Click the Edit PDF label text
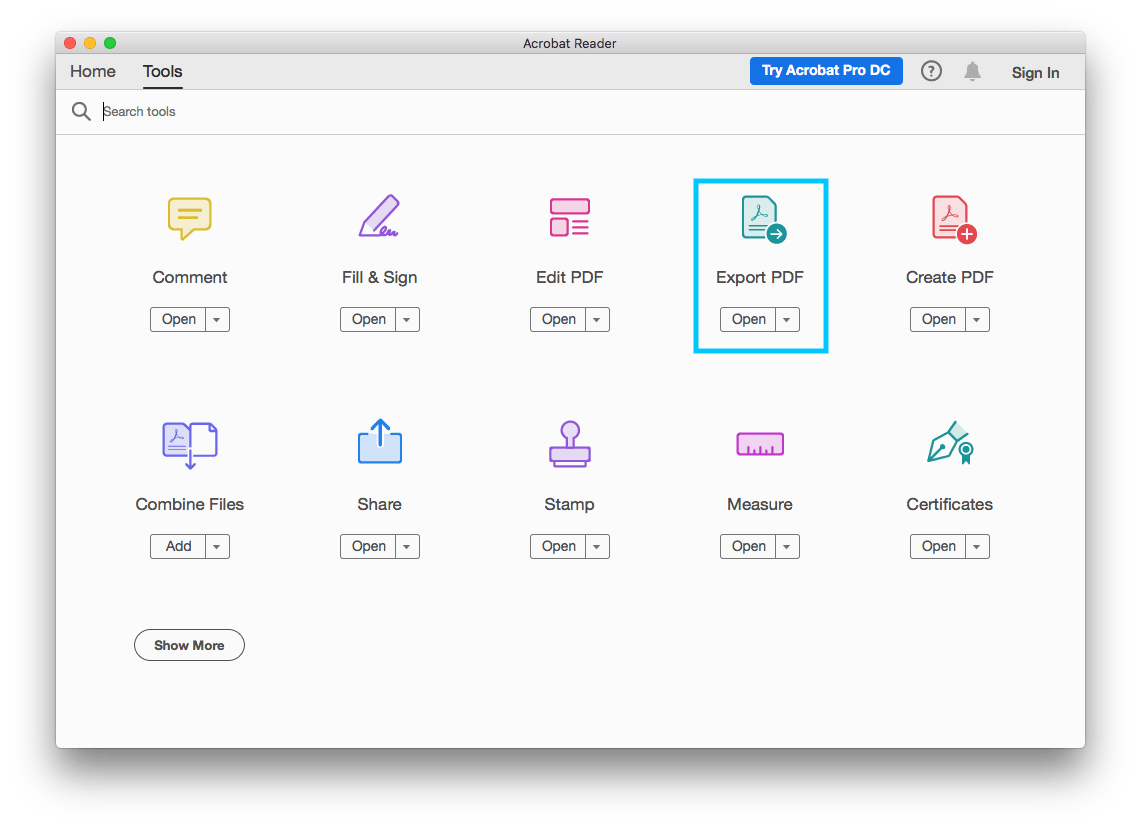The image size is (1141, 828). coord(570,277)
